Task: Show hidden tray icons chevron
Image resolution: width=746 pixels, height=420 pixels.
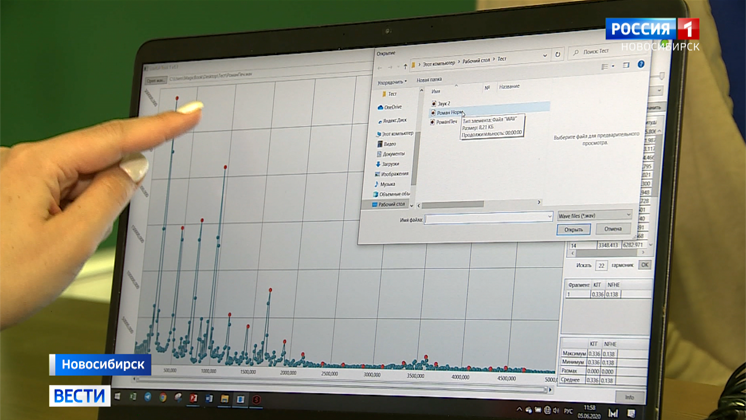Action: 519,409
